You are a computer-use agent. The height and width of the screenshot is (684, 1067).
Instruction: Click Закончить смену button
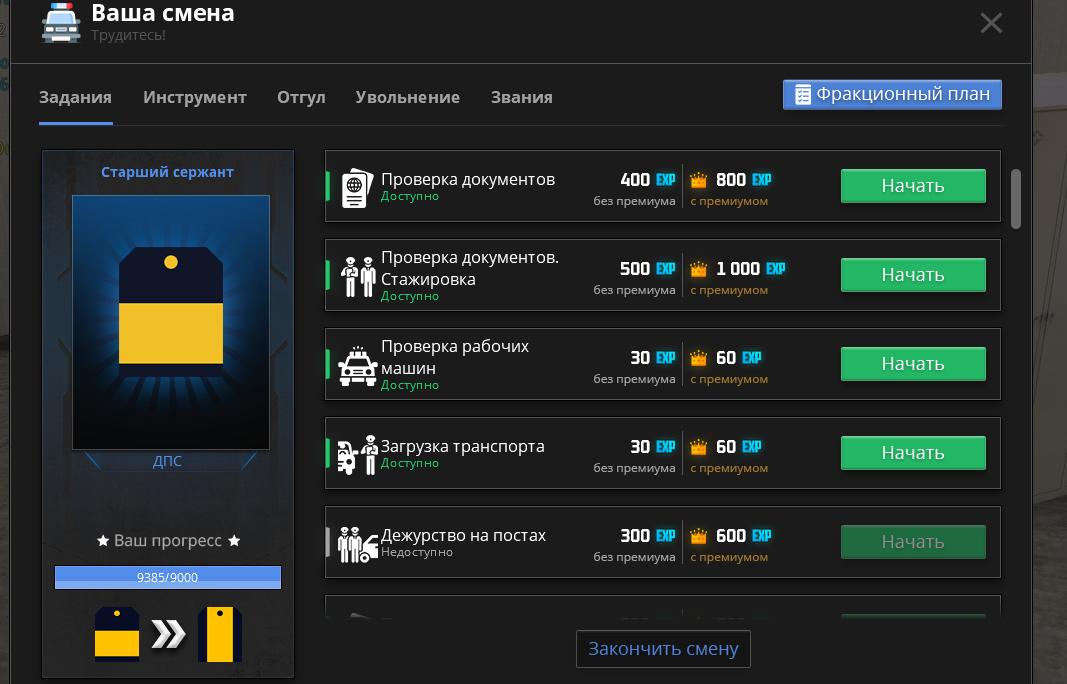tap(662, 649)
